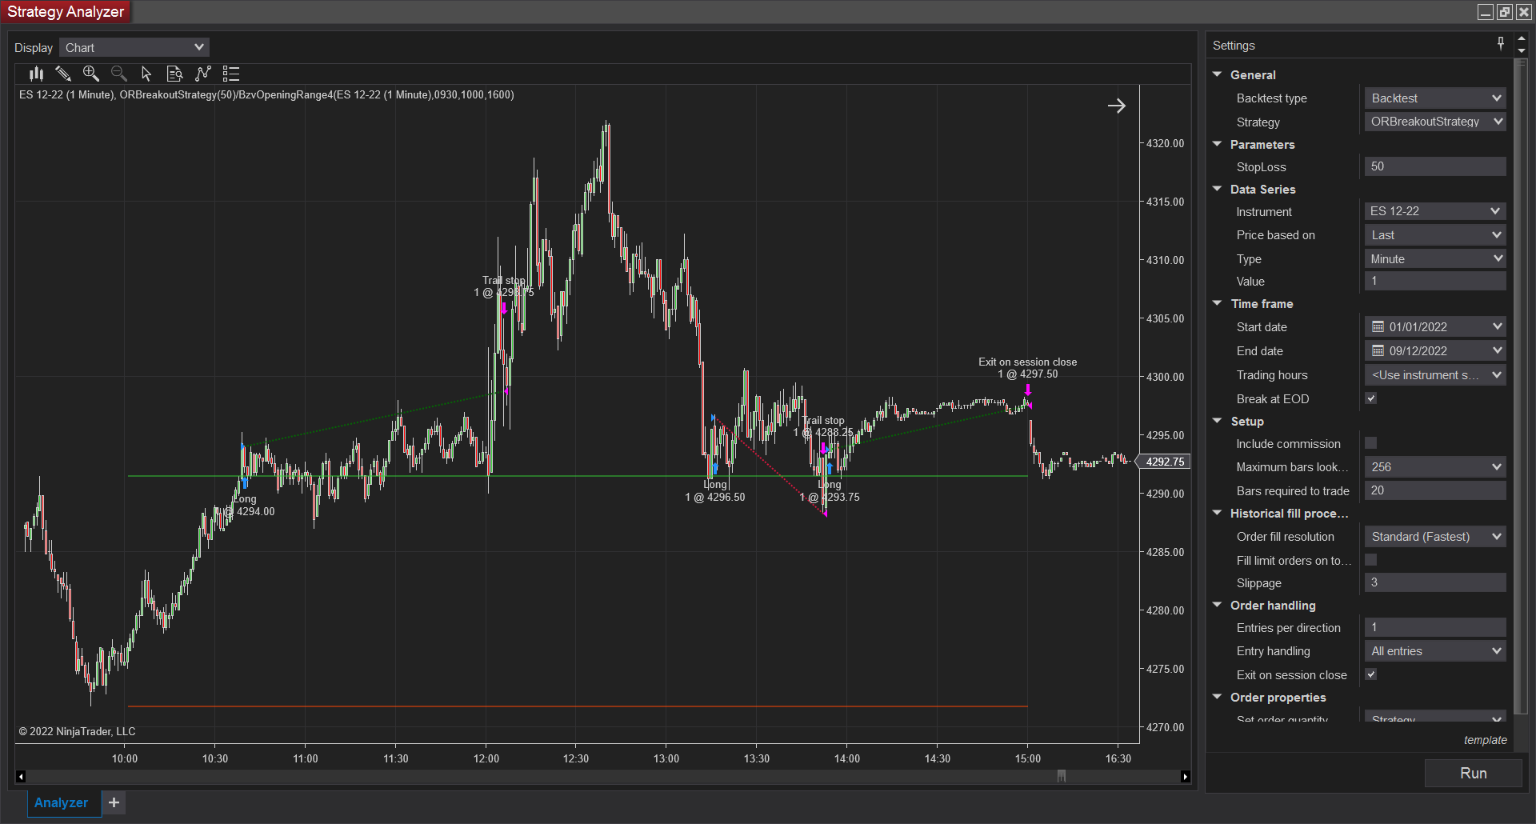
Task: Click the Settings panel vertical scrollbar
Action: [1522, 388]
